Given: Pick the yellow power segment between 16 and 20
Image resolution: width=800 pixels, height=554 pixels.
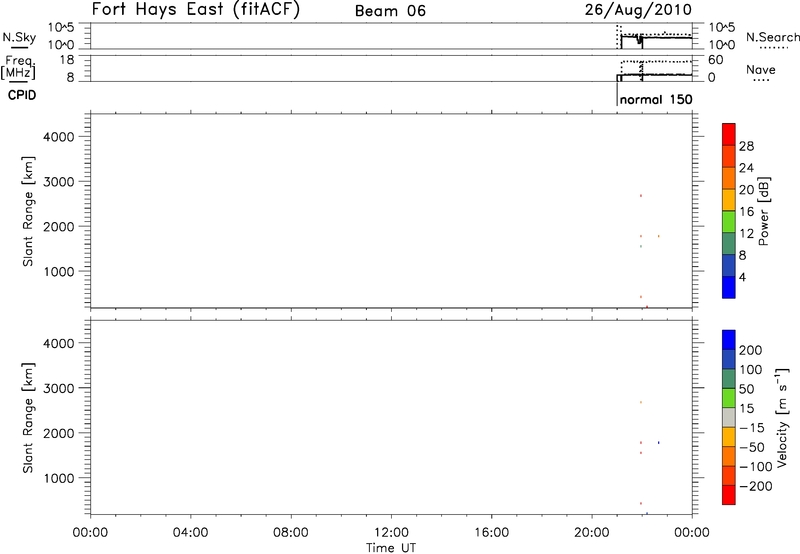Looking at the screenshot, I should [729, 199].
